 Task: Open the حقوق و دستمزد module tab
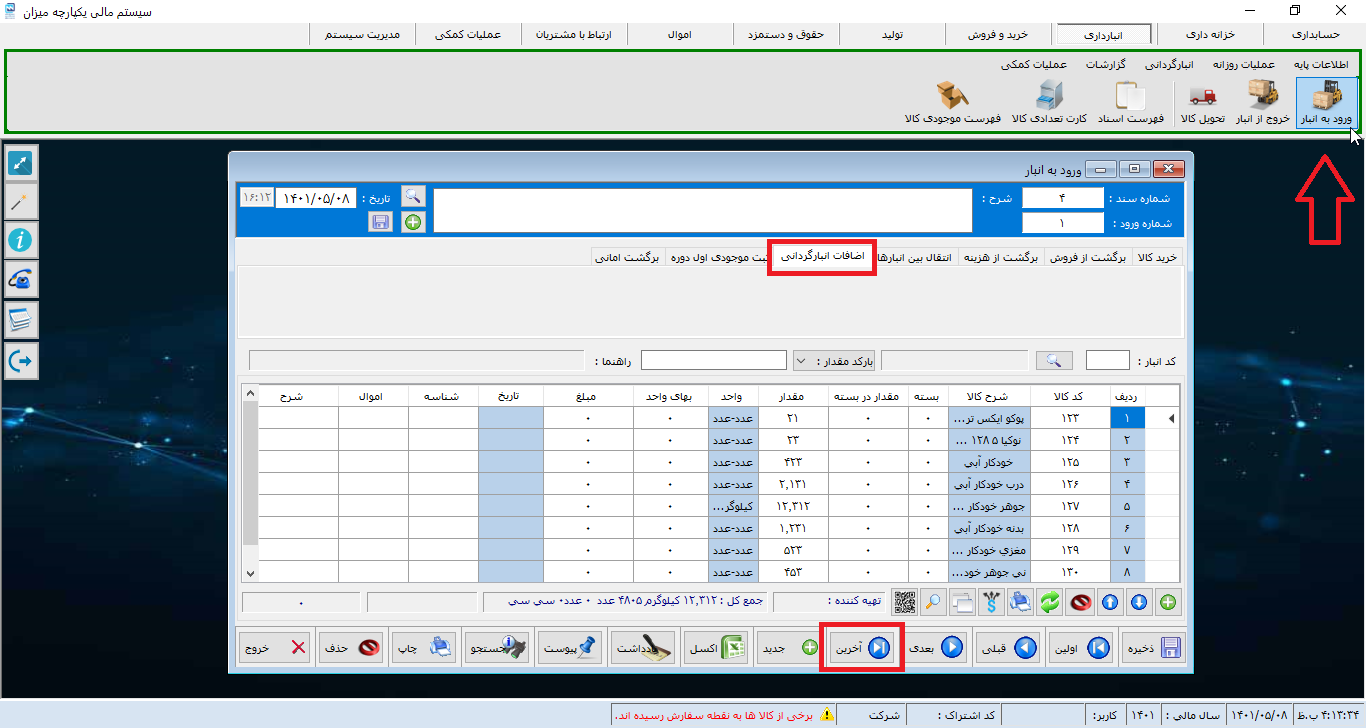click(786, 34)
